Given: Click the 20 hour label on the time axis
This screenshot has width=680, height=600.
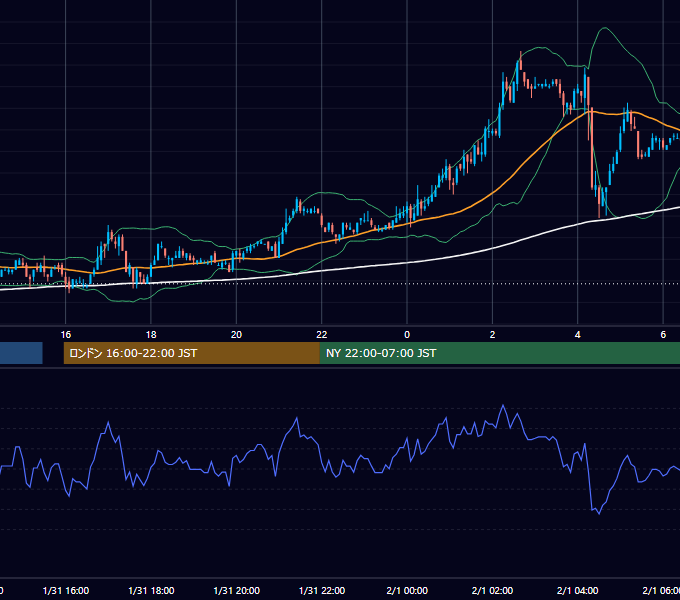Looking at the screenshot, I should point(236,335).
